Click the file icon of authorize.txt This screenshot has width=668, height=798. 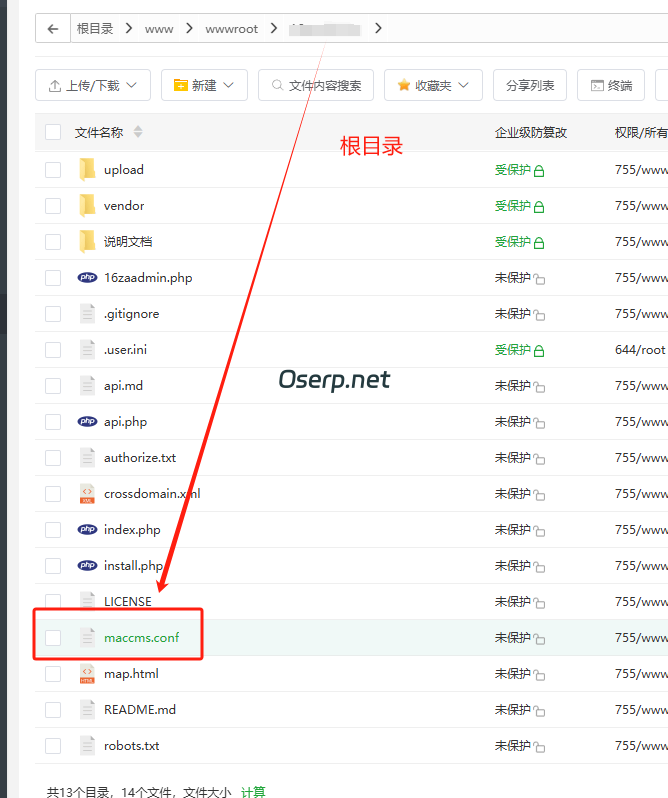pos(88,458)
